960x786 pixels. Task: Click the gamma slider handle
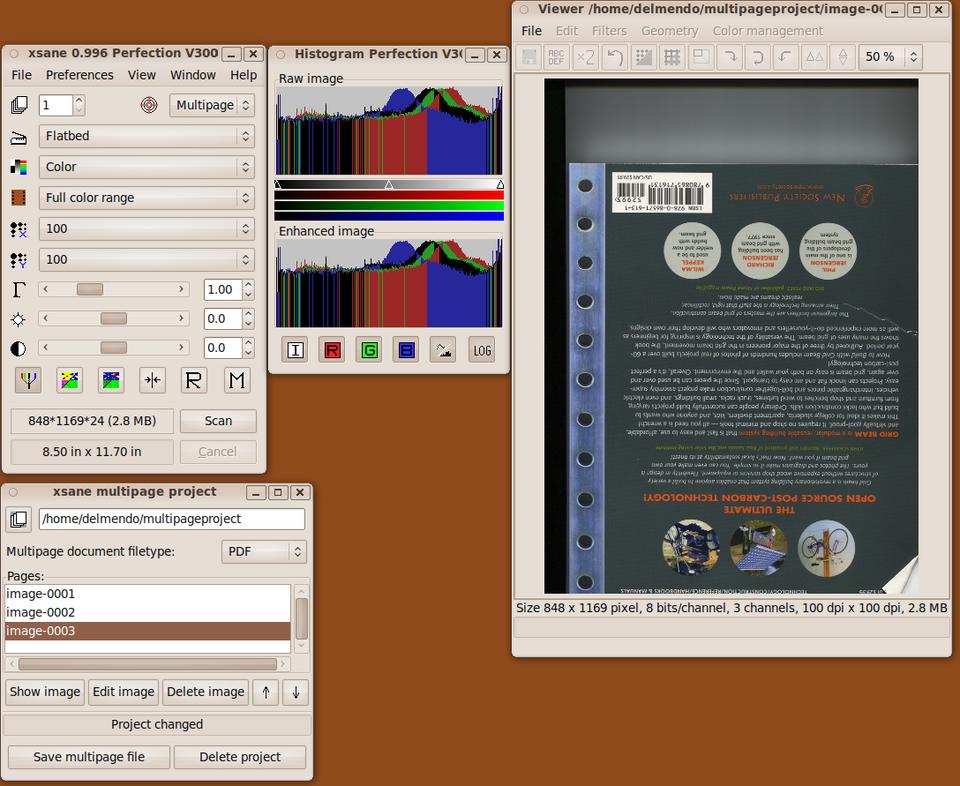[90, 289]
